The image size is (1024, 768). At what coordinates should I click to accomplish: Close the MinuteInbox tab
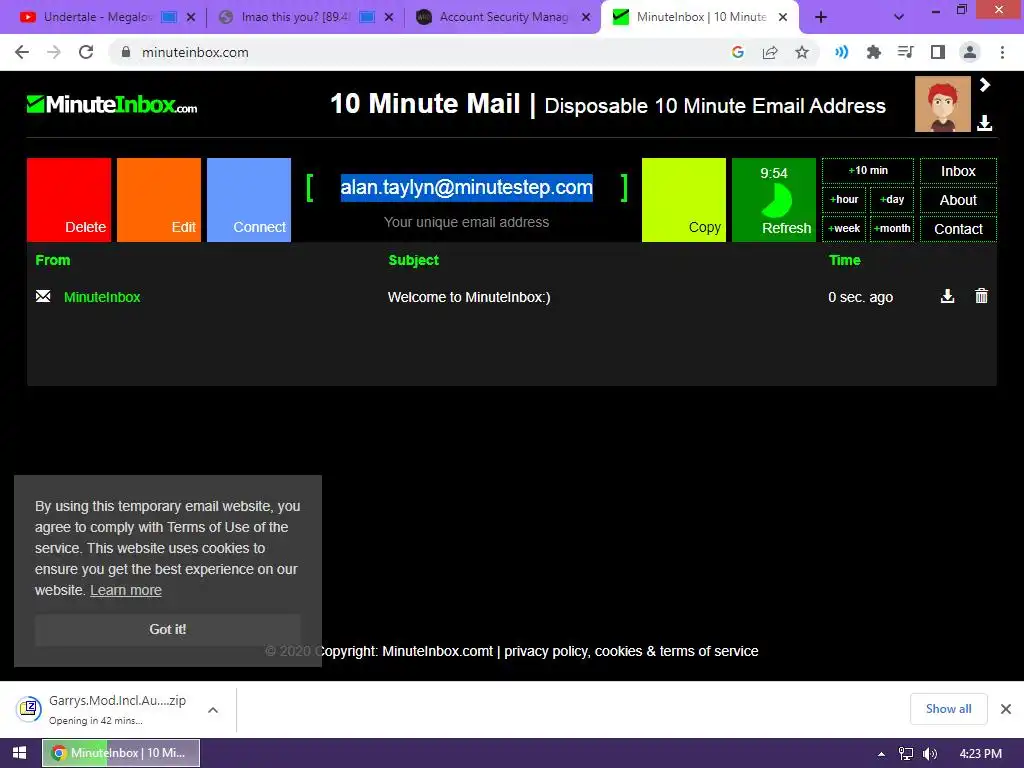point(783,17)
